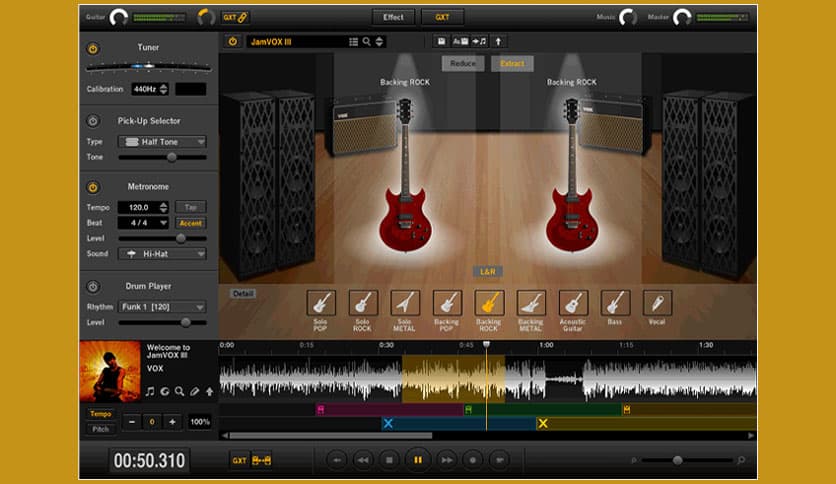Image resolution: width=836 pixels, height=484 pixels.
Task: Toggle the Pick-Up Selector power button
Action: [93, 121]
